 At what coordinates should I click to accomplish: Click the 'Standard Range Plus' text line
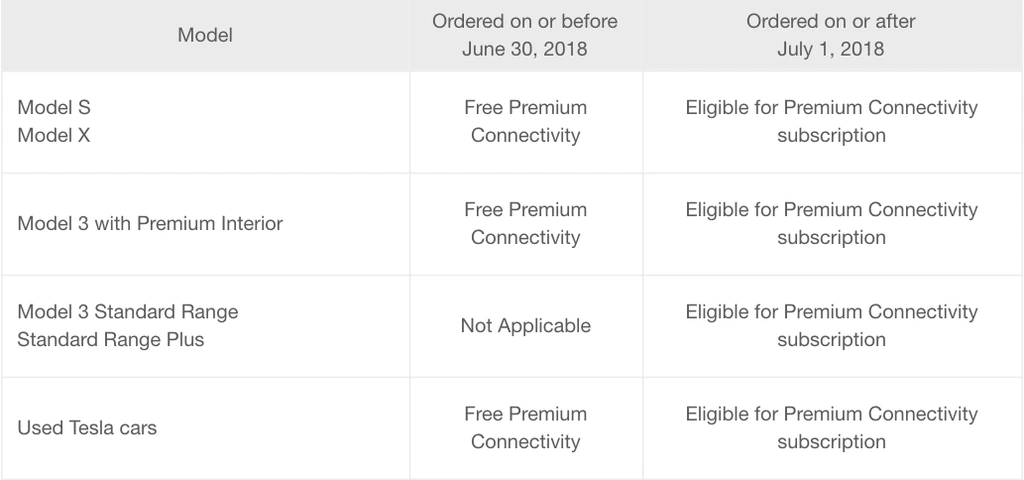[x=110, y=340]
